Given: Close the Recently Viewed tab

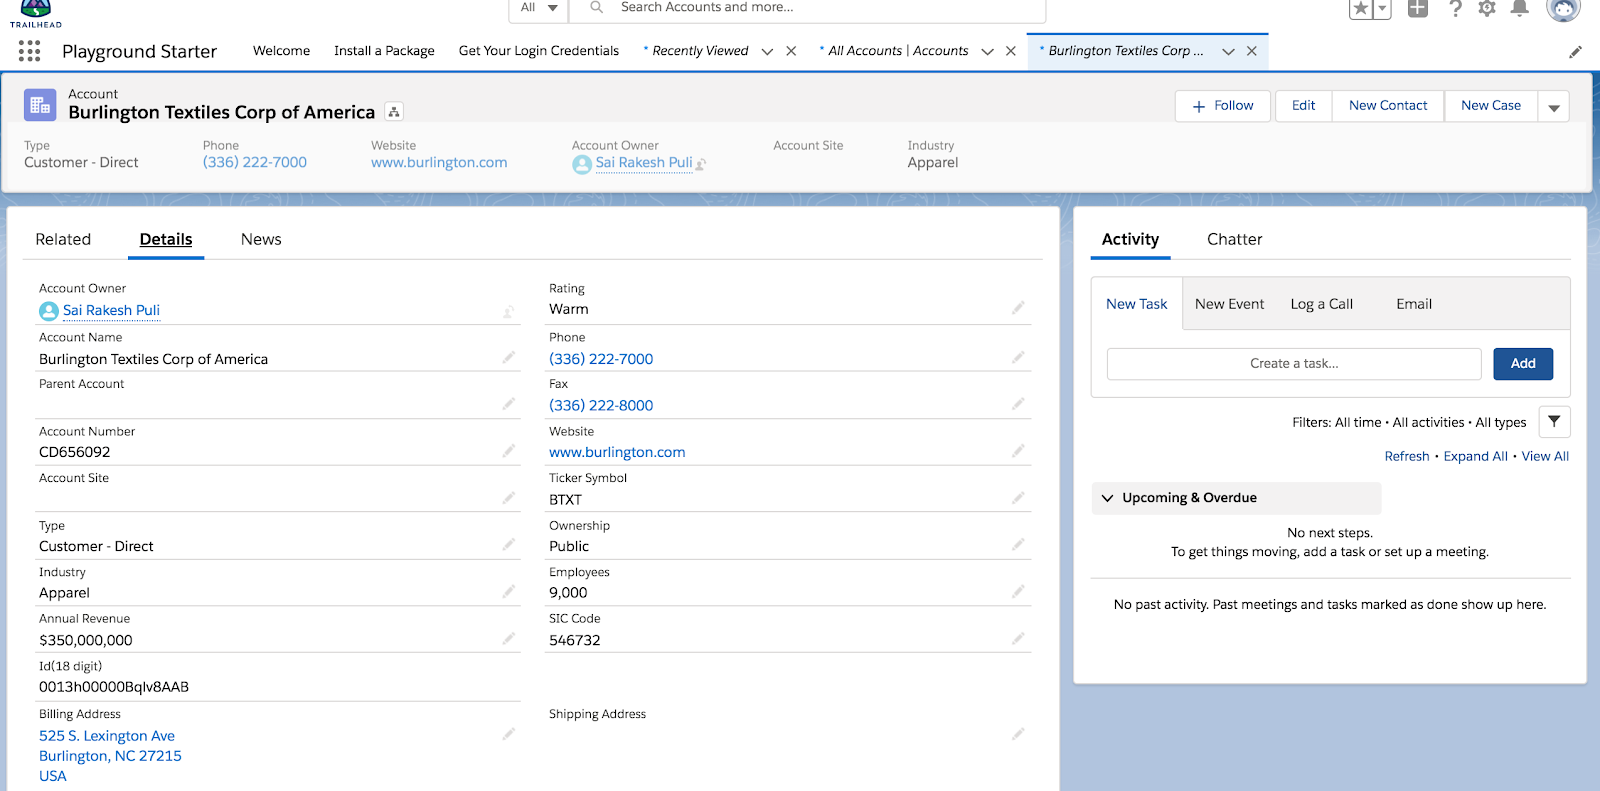Looking at the screenshot, I should point(791,52).
